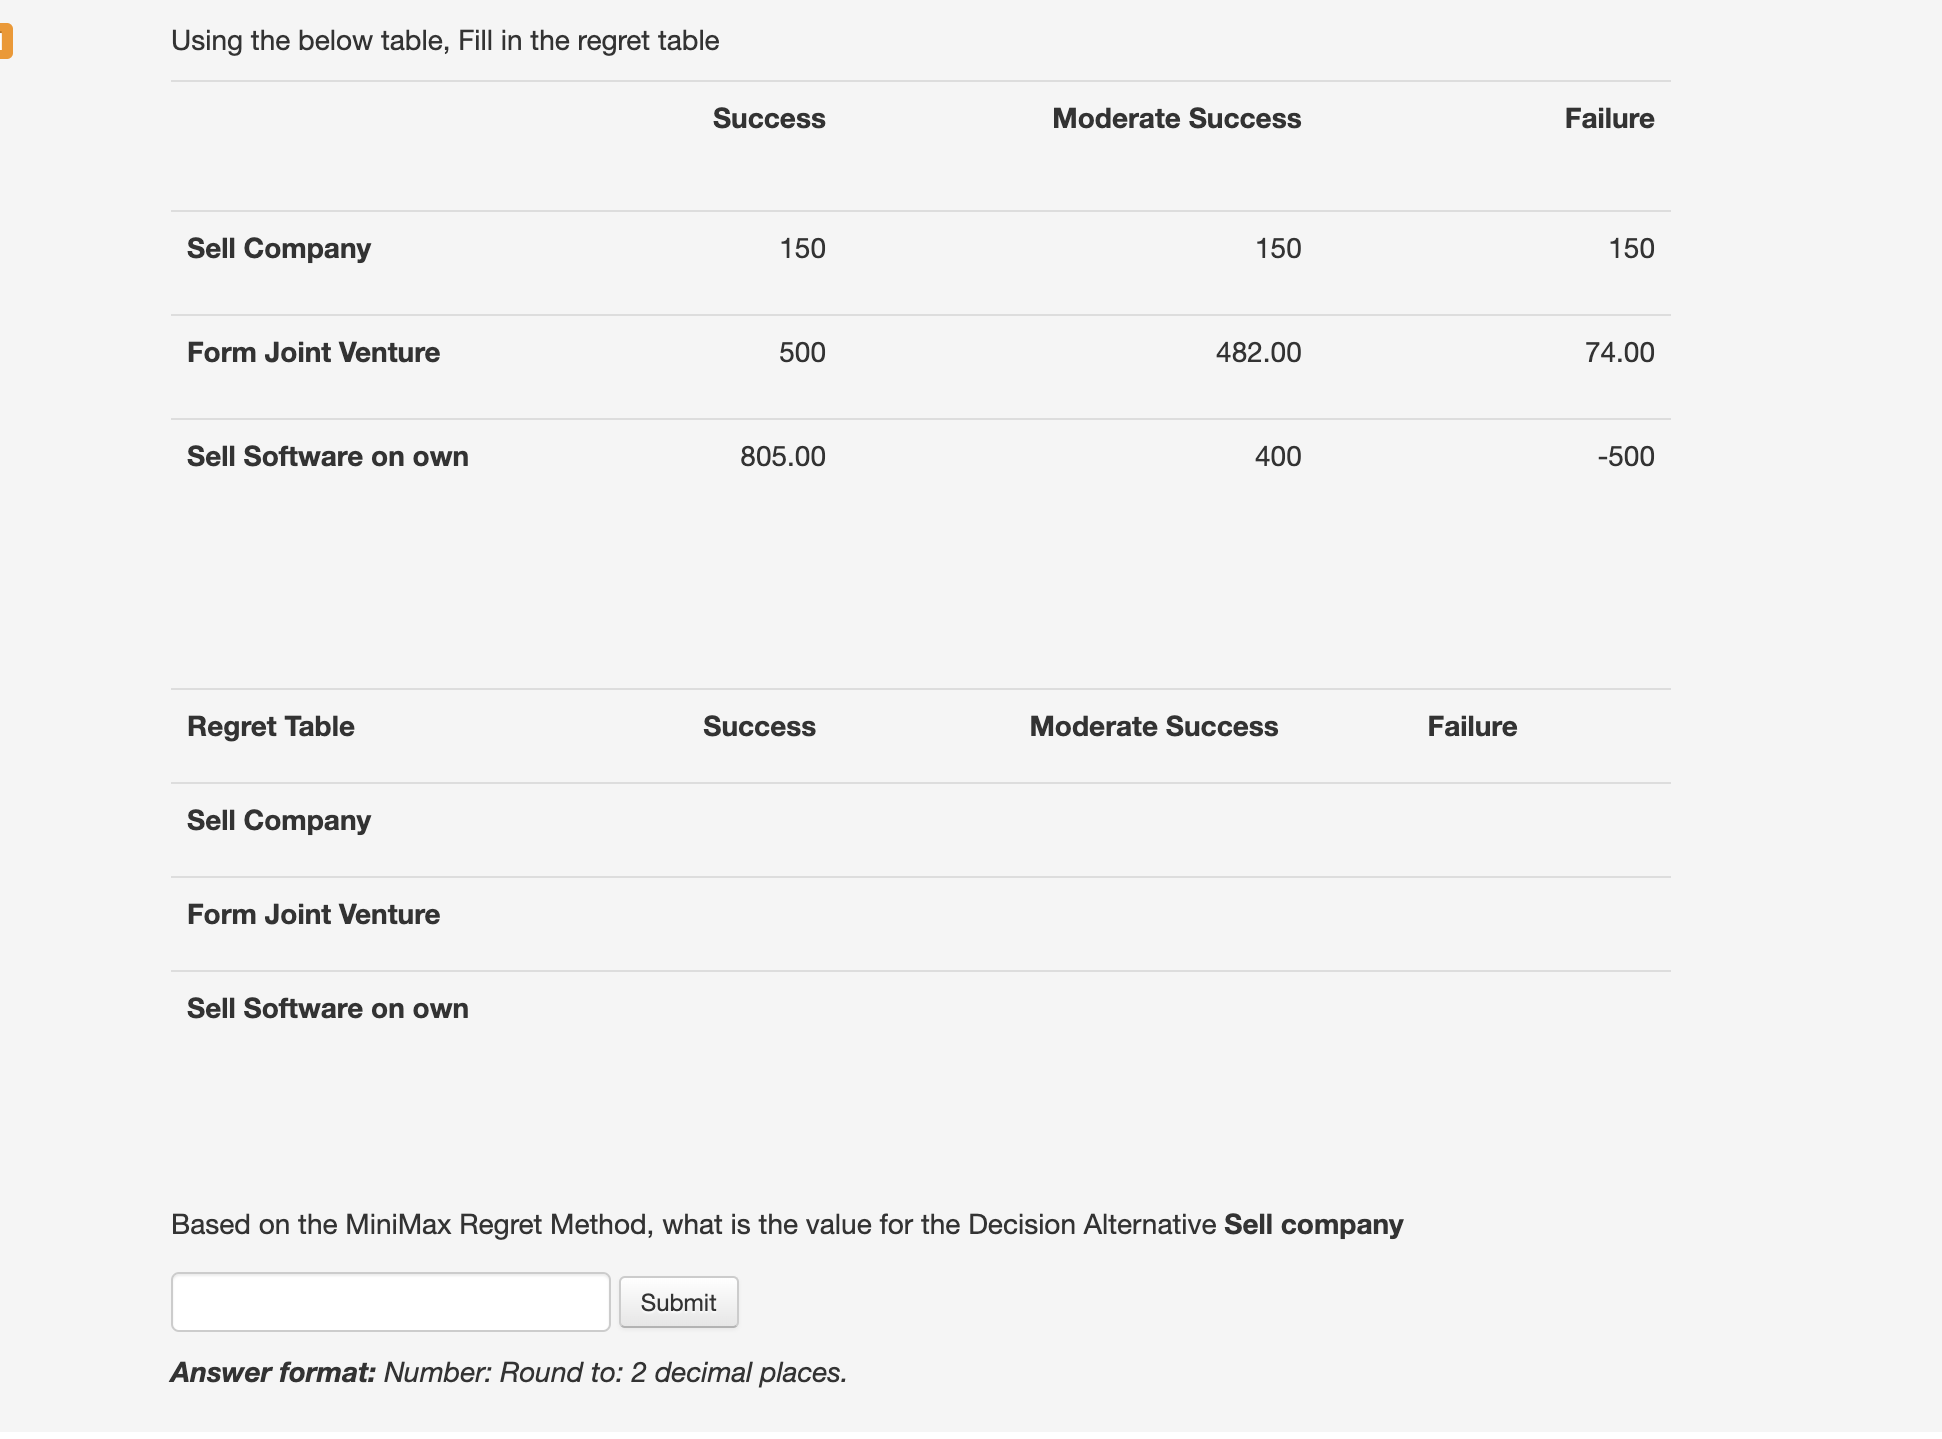Click the Success column header
This screenshot has height=1439, width=1942.
(x=768, y=118)
